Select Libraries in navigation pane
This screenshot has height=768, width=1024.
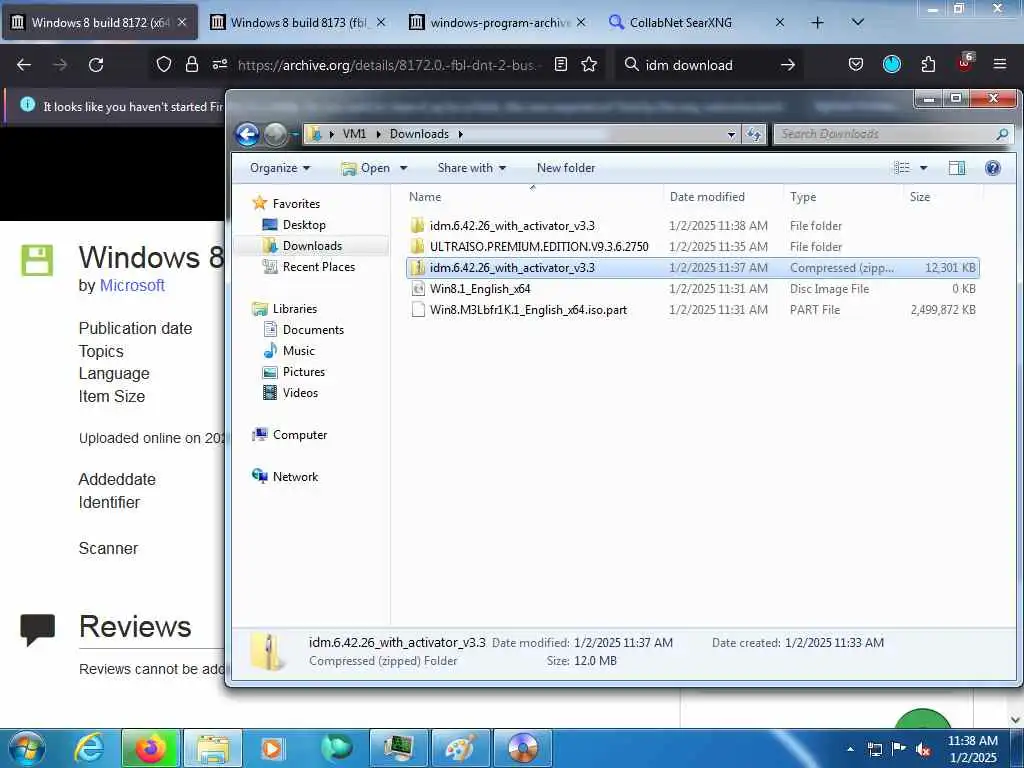(295, 309)
